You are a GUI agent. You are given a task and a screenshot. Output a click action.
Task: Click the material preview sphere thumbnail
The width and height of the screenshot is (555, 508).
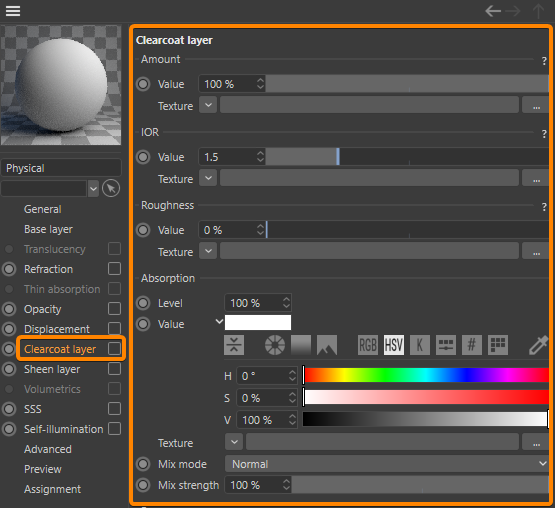61,85
